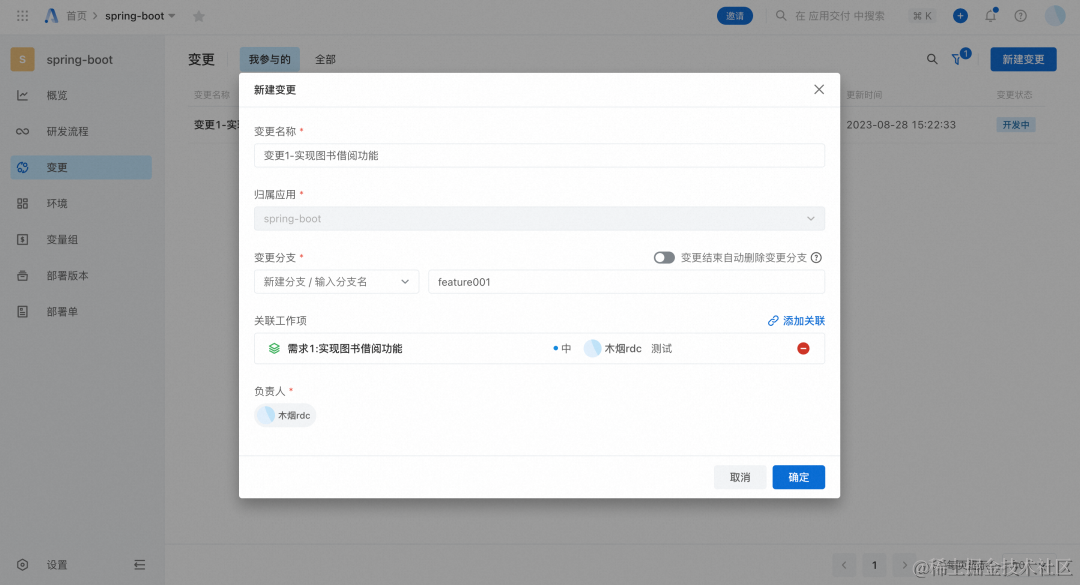Open the help question mark icon

1018,15
